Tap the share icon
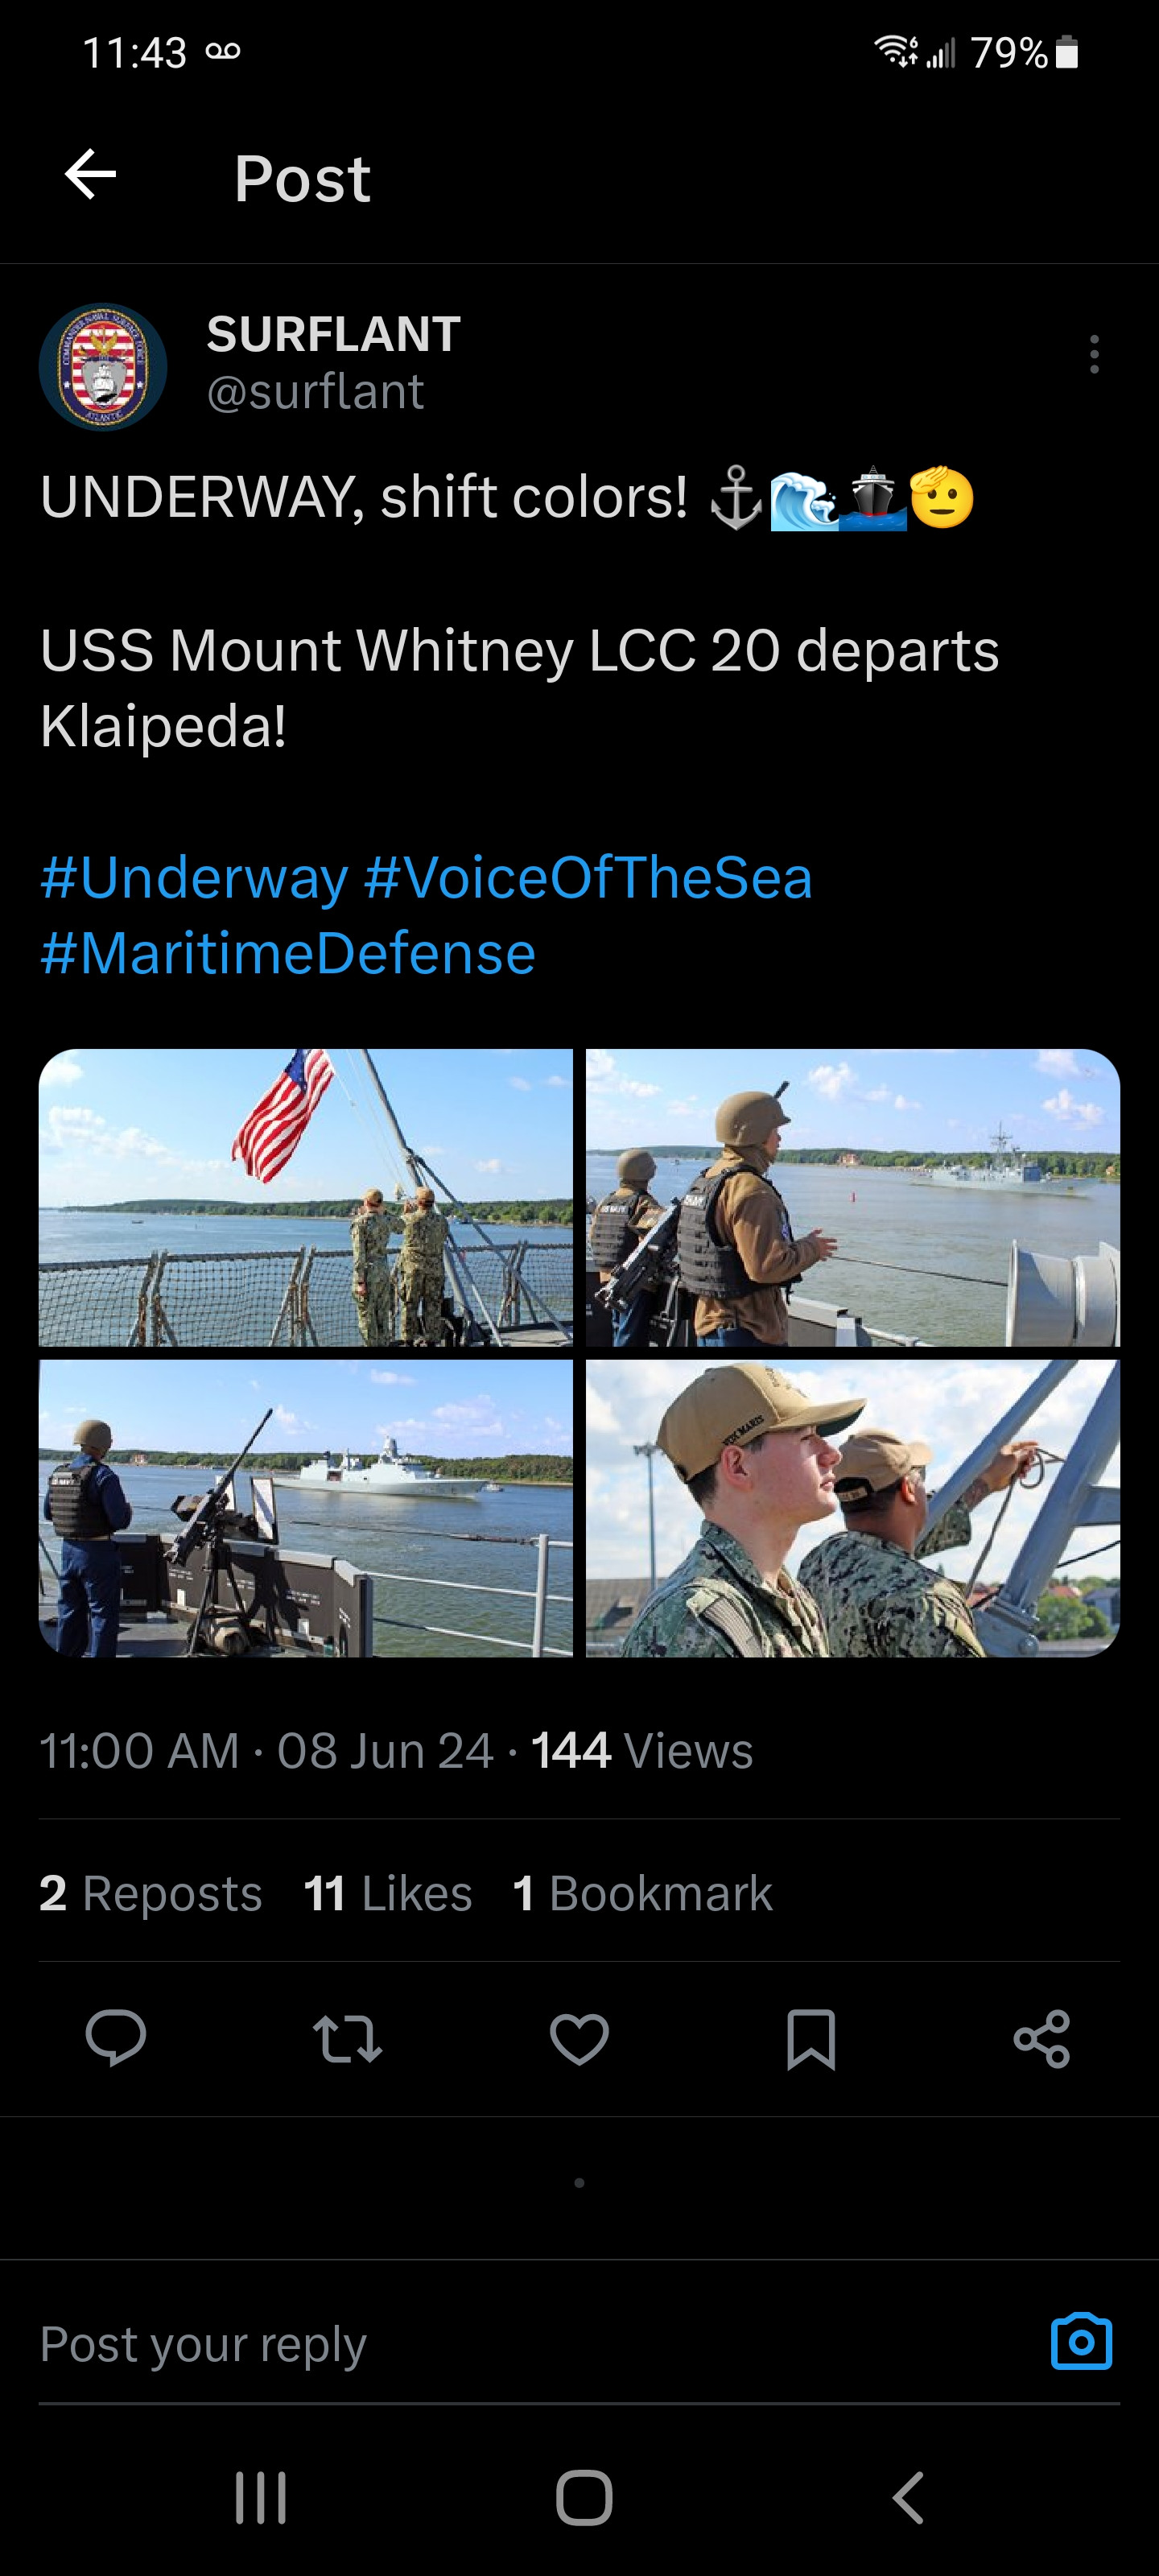Viewport: 1159px width, 2576px height. (x=1042, y=2039)
